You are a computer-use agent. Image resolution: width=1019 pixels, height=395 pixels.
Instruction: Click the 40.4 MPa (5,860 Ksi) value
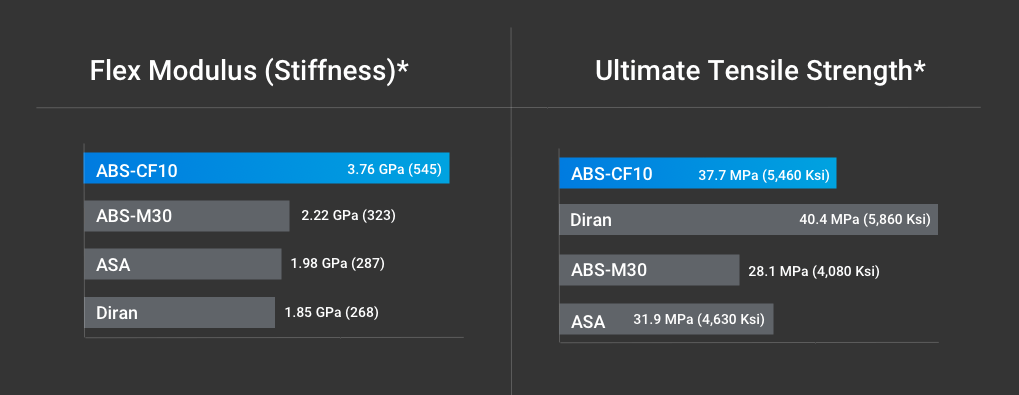click(865, 220)
